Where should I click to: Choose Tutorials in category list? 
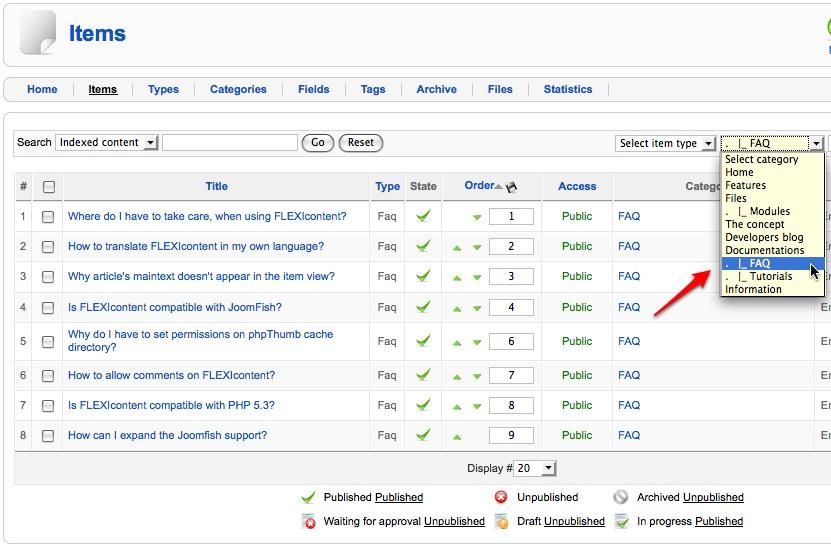pyautogui.click(x=773, y=276)
